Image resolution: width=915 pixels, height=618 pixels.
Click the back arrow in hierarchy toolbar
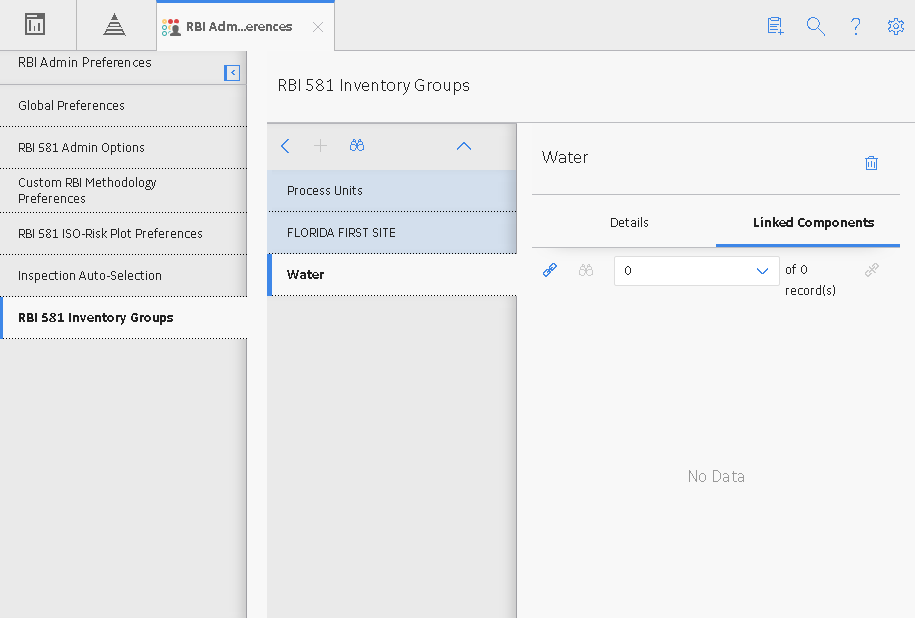[285, 146]
